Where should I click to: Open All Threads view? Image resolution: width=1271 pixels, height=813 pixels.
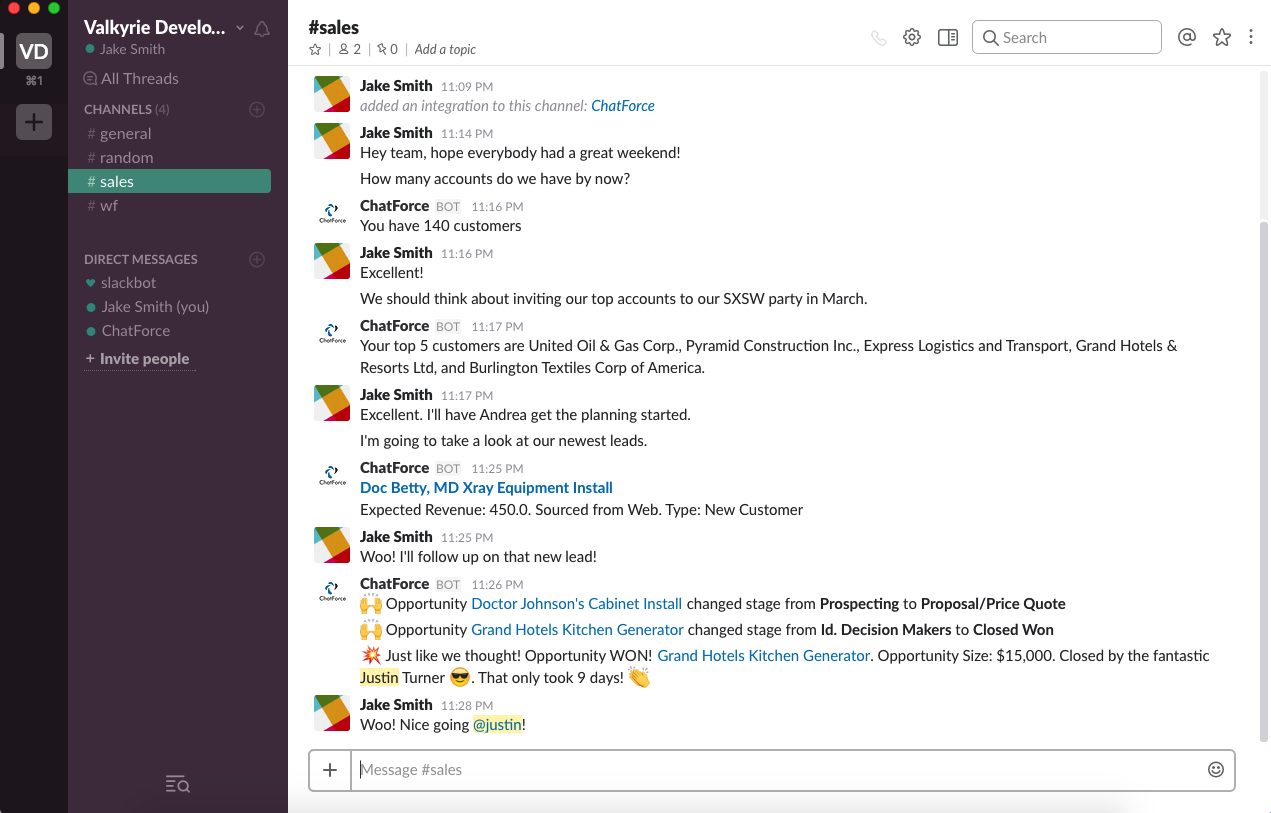click(x=131, y=79)
